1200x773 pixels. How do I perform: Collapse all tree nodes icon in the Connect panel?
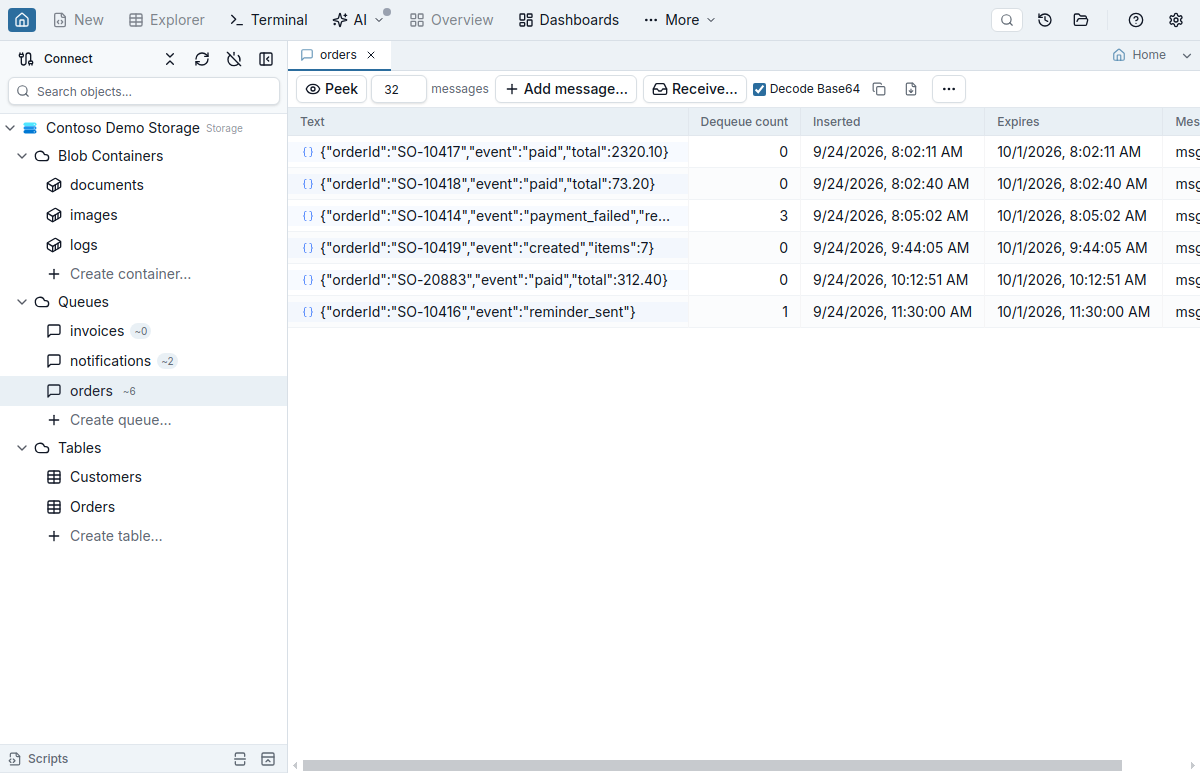tap(170, 59)
